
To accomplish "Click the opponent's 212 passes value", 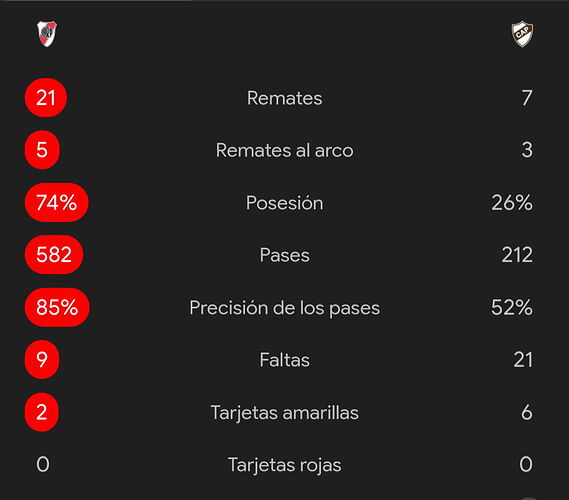I will [517, 255].
